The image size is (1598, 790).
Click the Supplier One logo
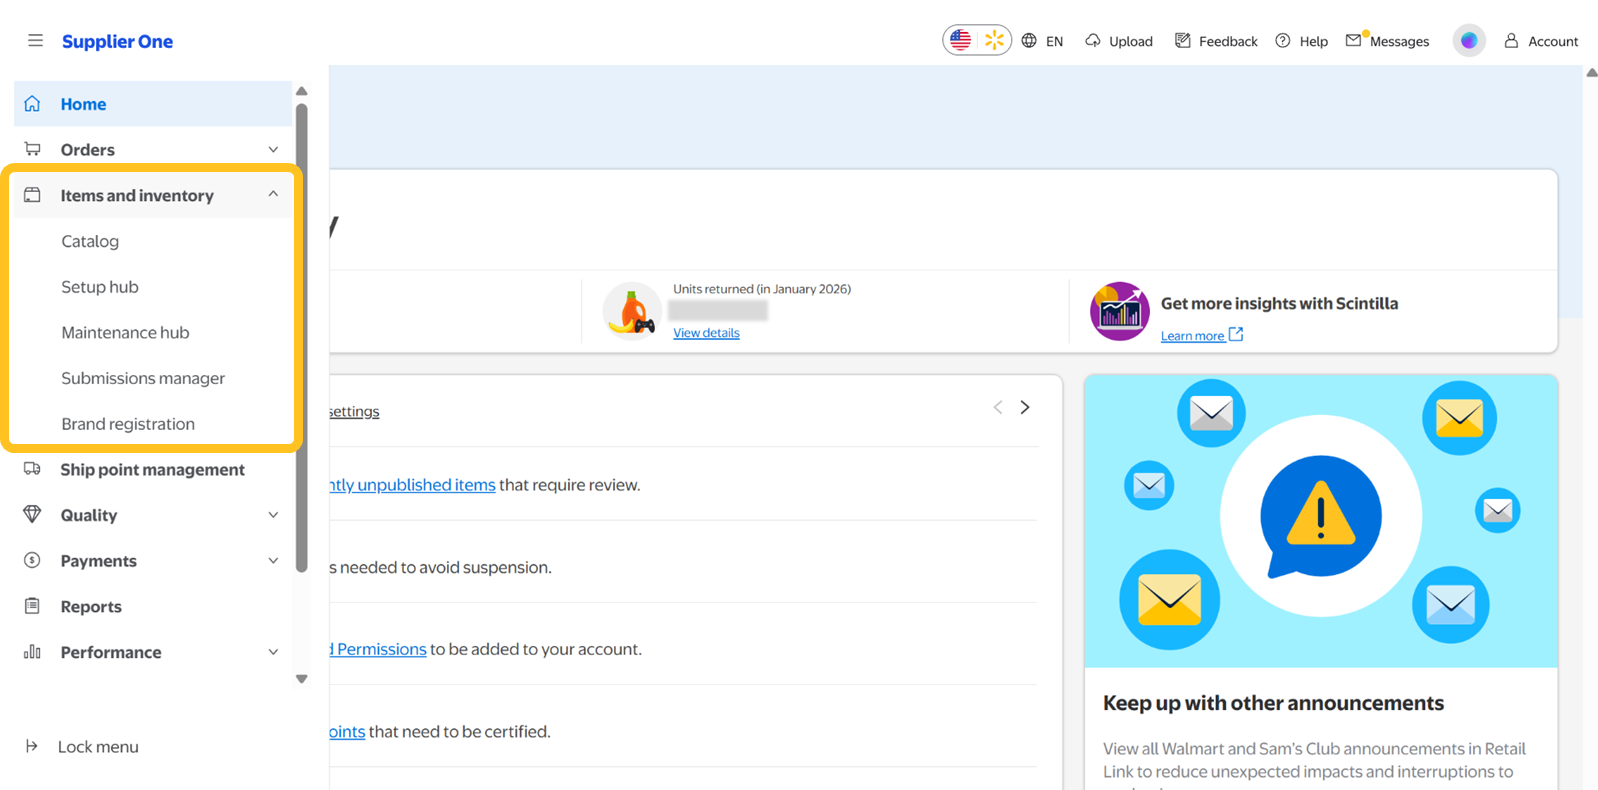tap(117, 41)
